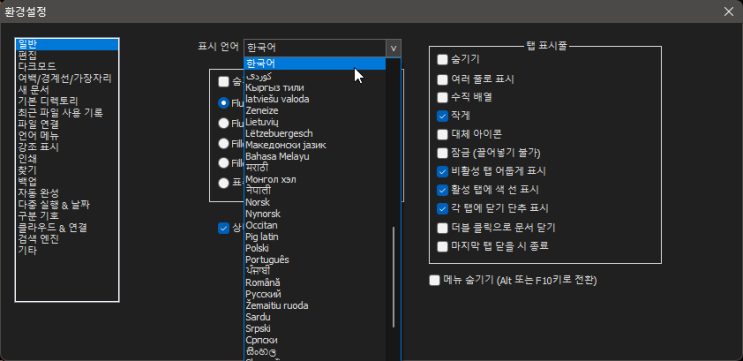743x361 pixels.
Task: Open 검색 엔진 settings
Action: 67,239
